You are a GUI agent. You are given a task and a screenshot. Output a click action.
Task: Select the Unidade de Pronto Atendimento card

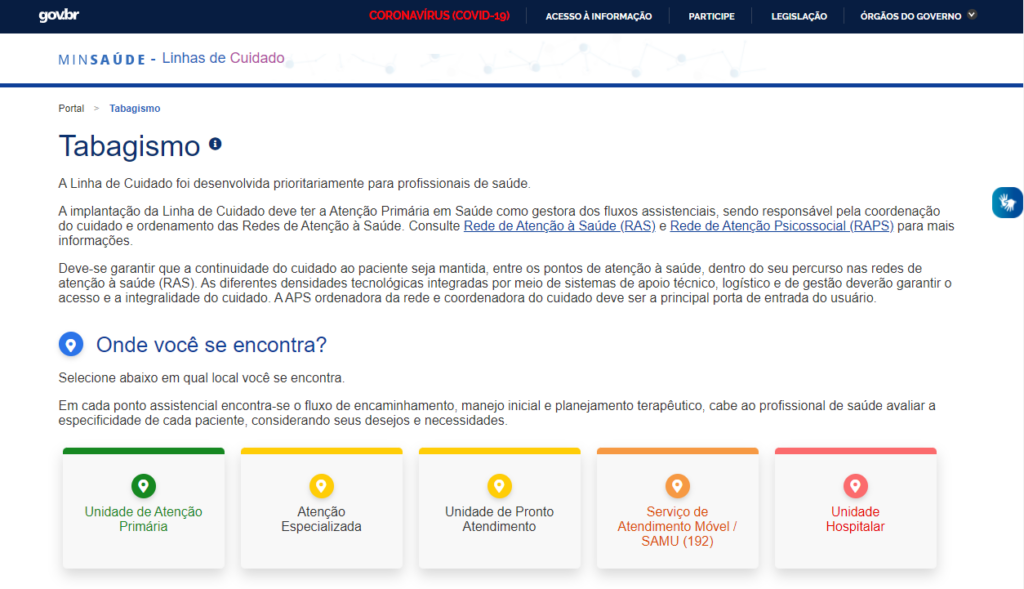(500, 508)
